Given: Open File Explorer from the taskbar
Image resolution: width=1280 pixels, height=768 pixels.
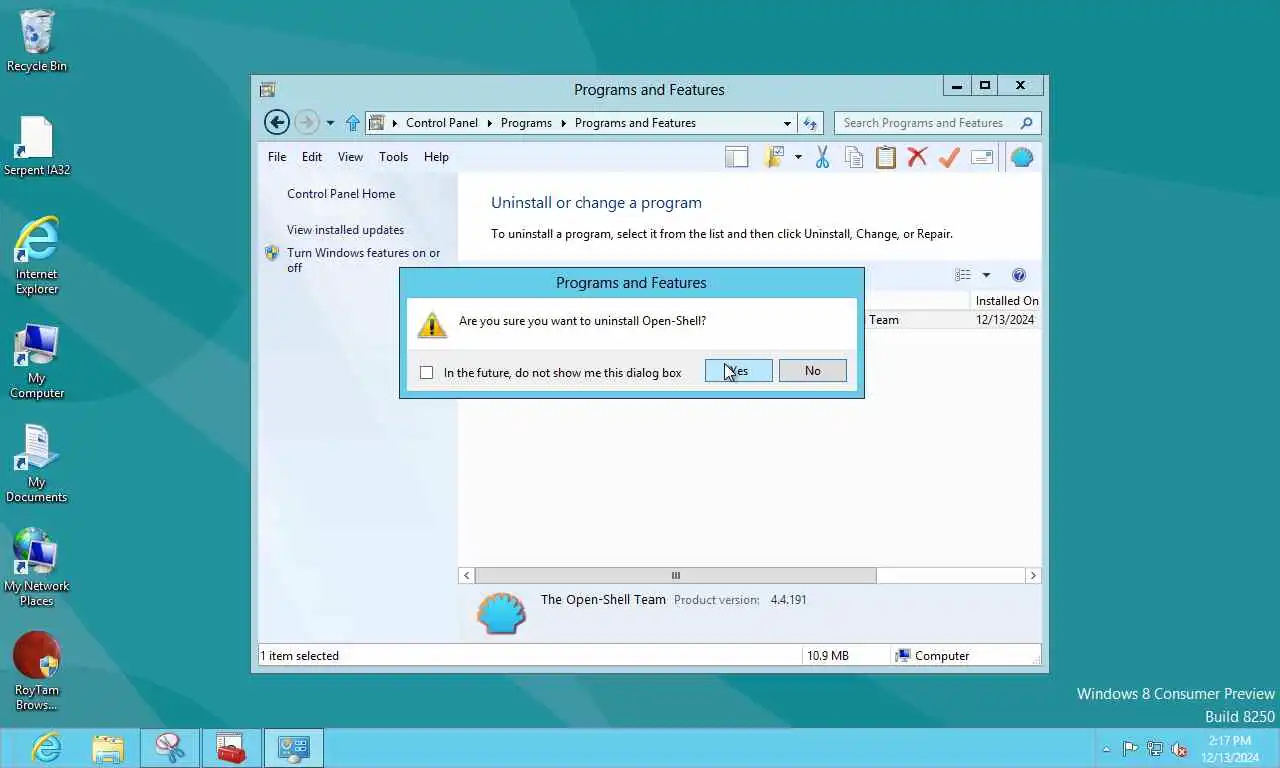Looking at the screenshot, I should tap(108, 748).
